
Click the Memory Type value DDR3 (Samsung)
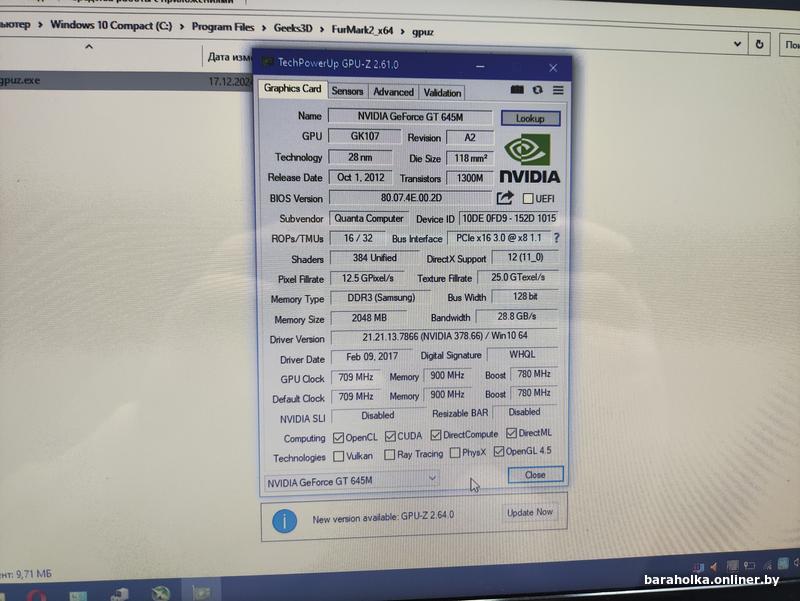(381, 297)
